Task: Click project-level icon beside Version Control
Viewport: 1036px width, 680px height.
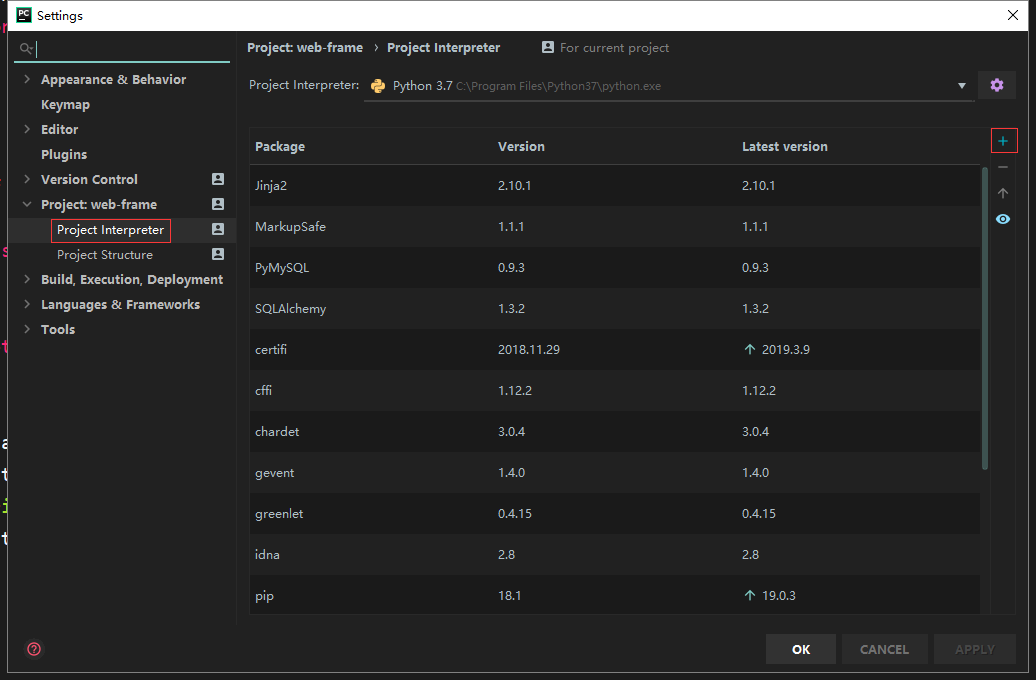Action: (218, 179)
